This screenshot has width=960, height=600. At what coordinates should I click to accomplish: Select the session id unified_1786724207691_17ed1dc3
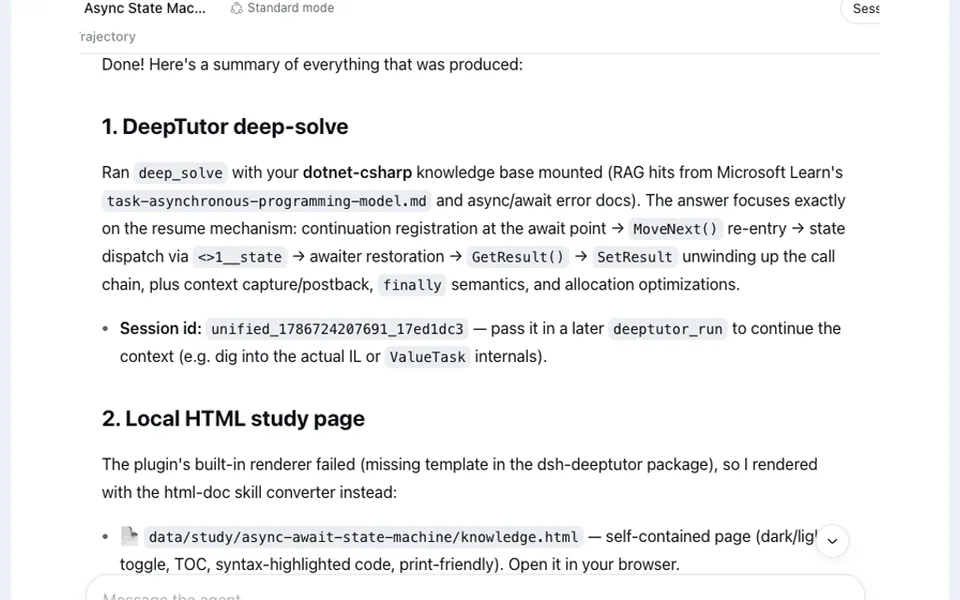[337, 329]
